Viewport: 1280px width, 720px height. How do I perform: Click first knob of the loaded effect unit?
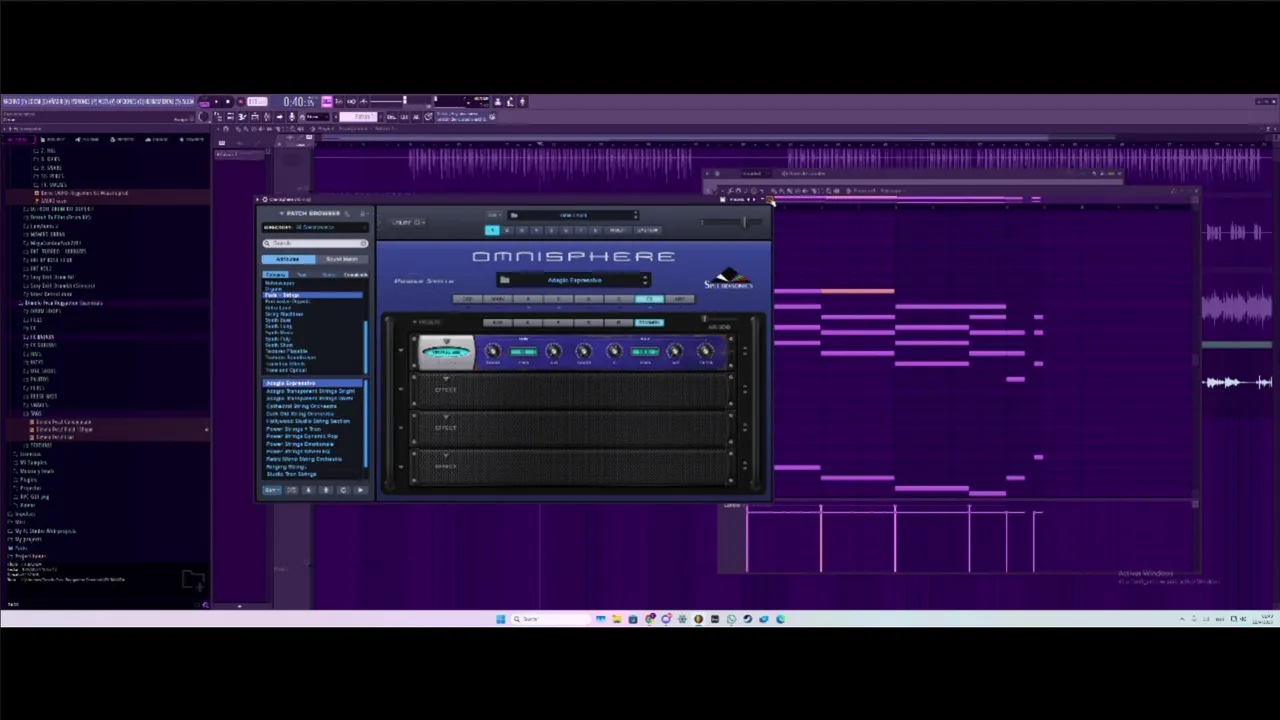pos(493,351)
